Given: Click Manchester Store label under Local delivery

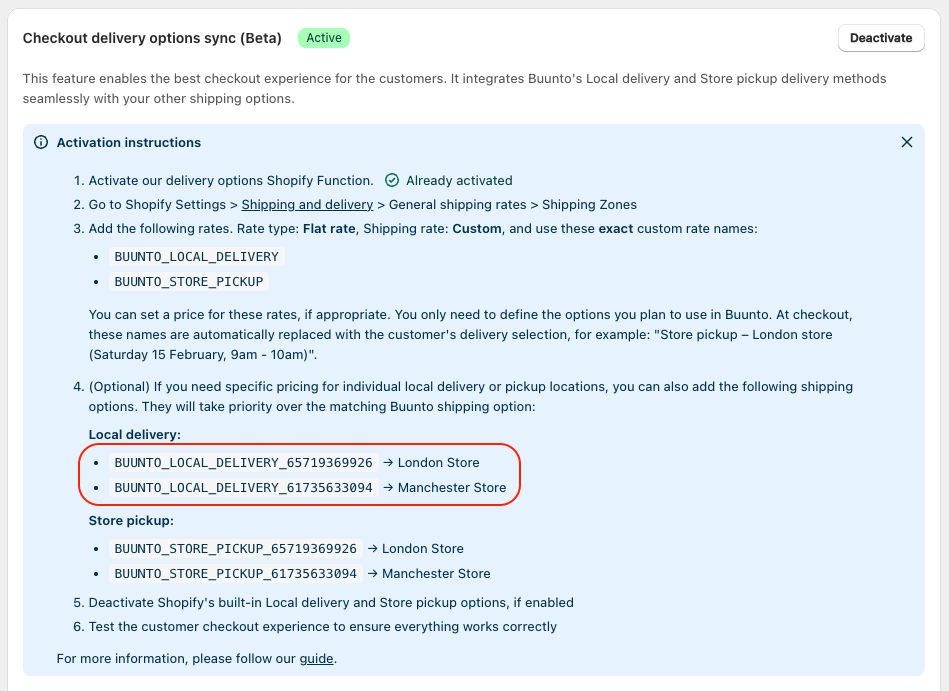Looking at the screenshot, I should 452,487.
